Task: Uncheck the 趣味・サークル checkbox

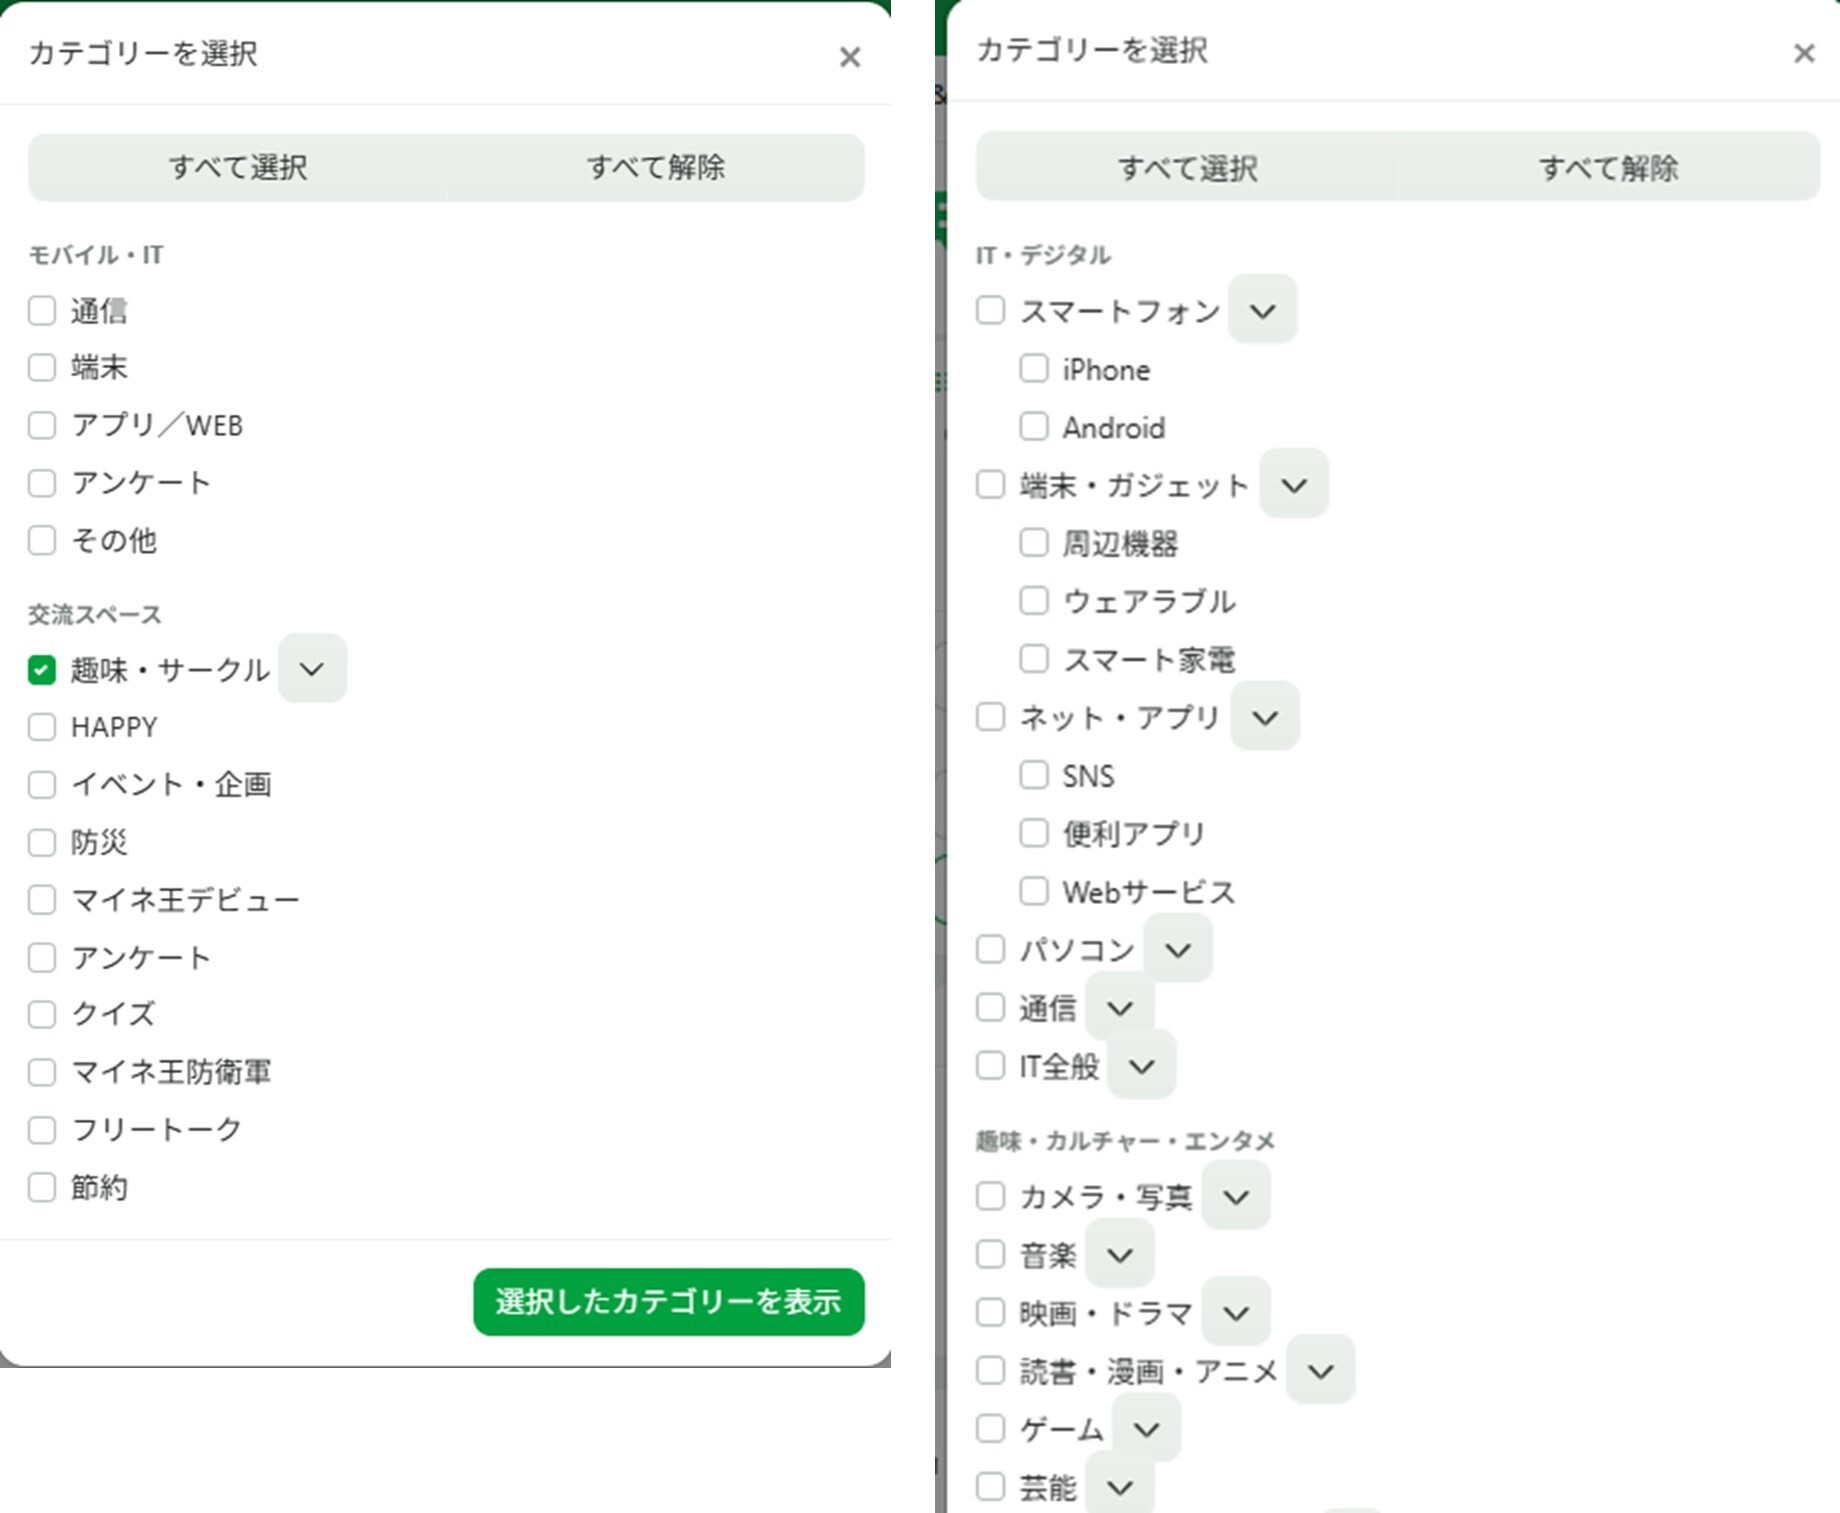Action: [x=42, y=669]
